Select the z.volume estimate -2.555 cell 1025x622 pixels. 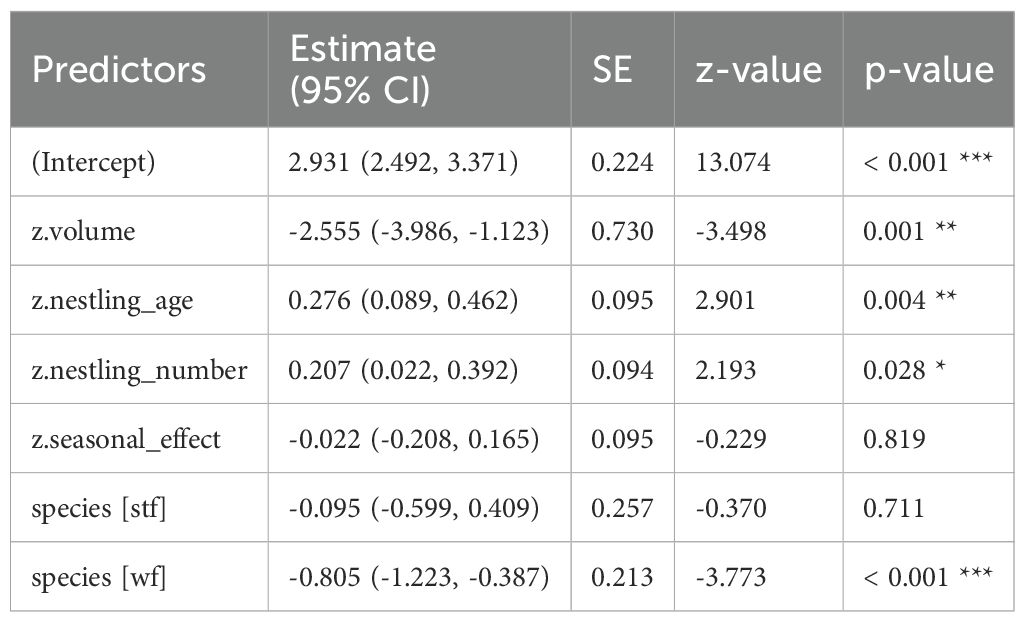coord(419,231)
